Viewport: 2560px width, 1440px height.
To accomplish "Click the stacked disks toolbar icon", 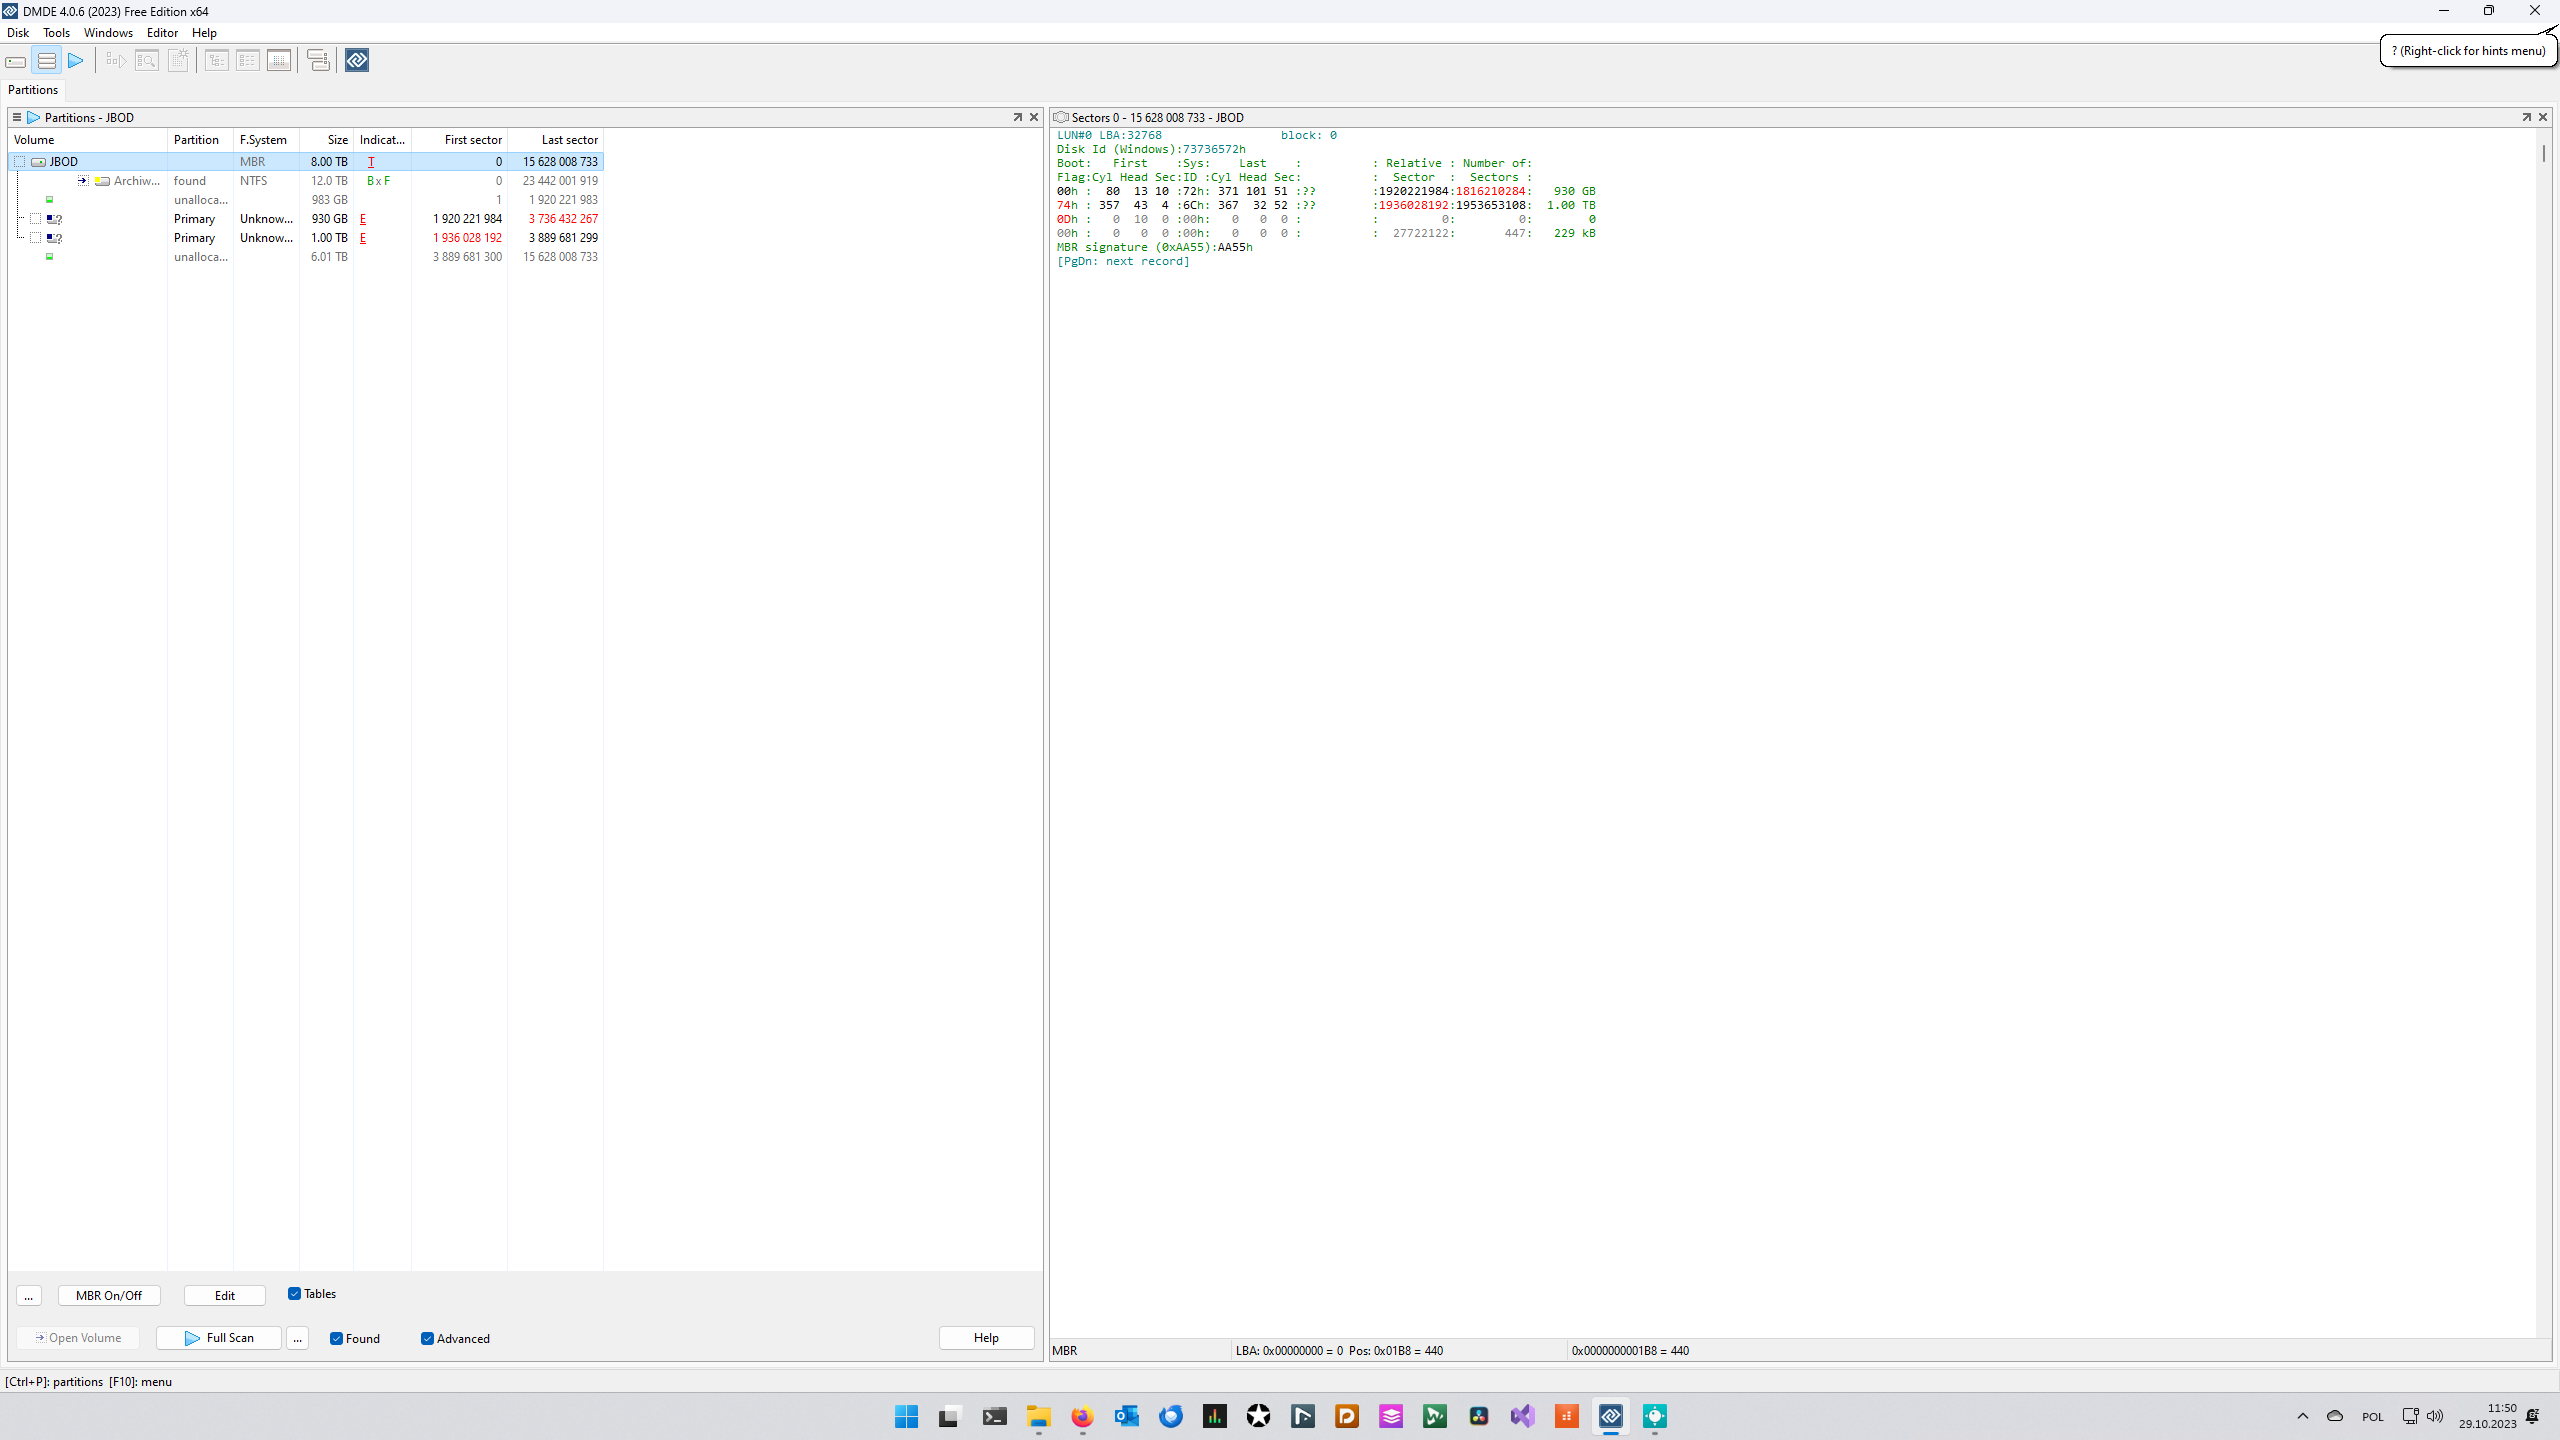I will (x=318, y=61).
